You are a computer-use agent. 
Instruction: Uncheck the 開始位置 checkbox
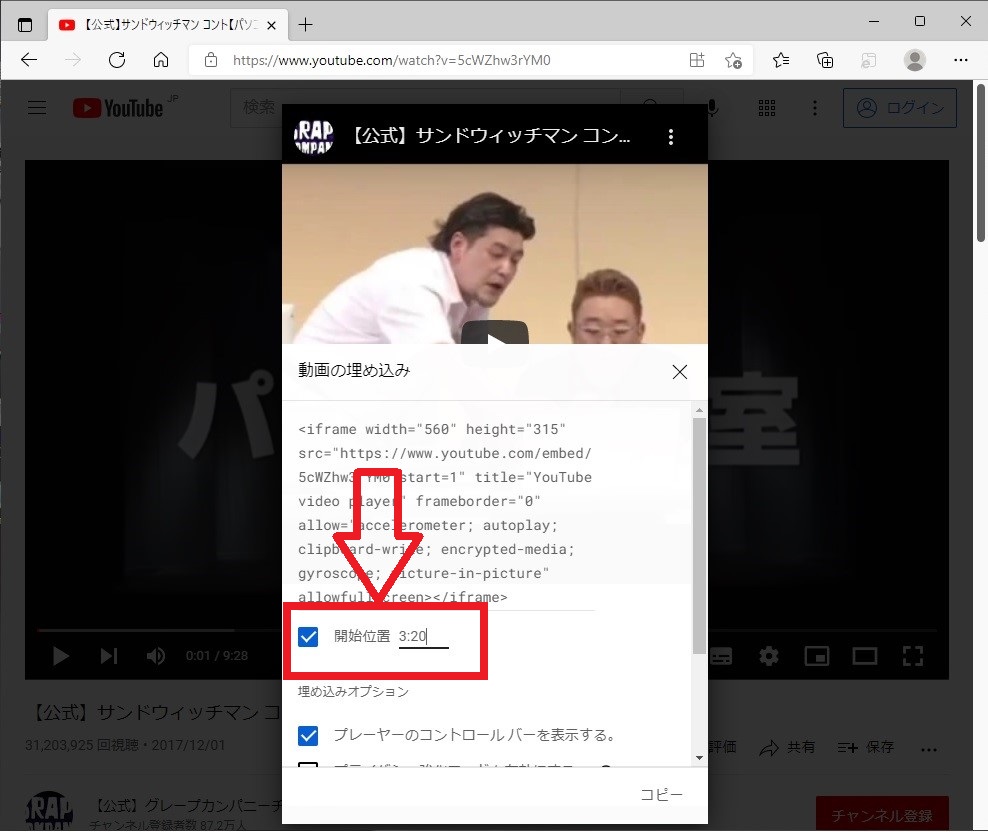(308, 637)
